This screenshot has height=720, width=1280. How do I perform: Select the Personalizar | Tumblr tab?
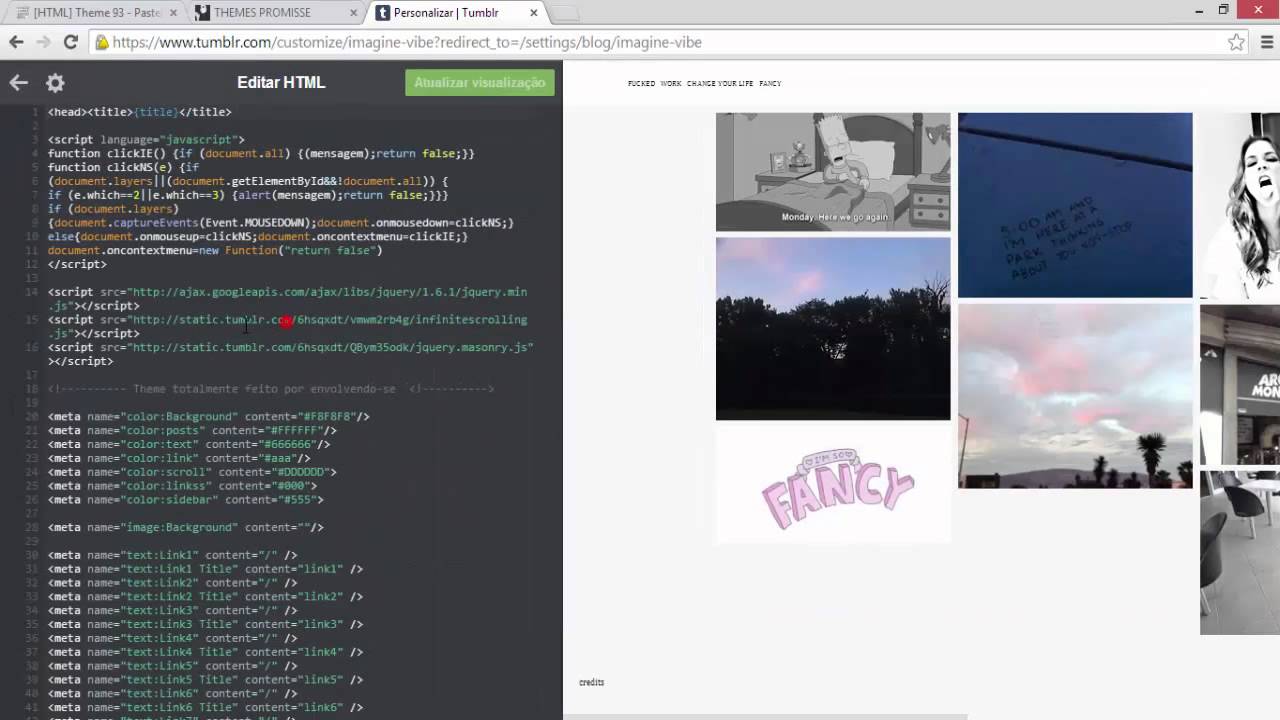pyautogui.click(x=456, y=13)
